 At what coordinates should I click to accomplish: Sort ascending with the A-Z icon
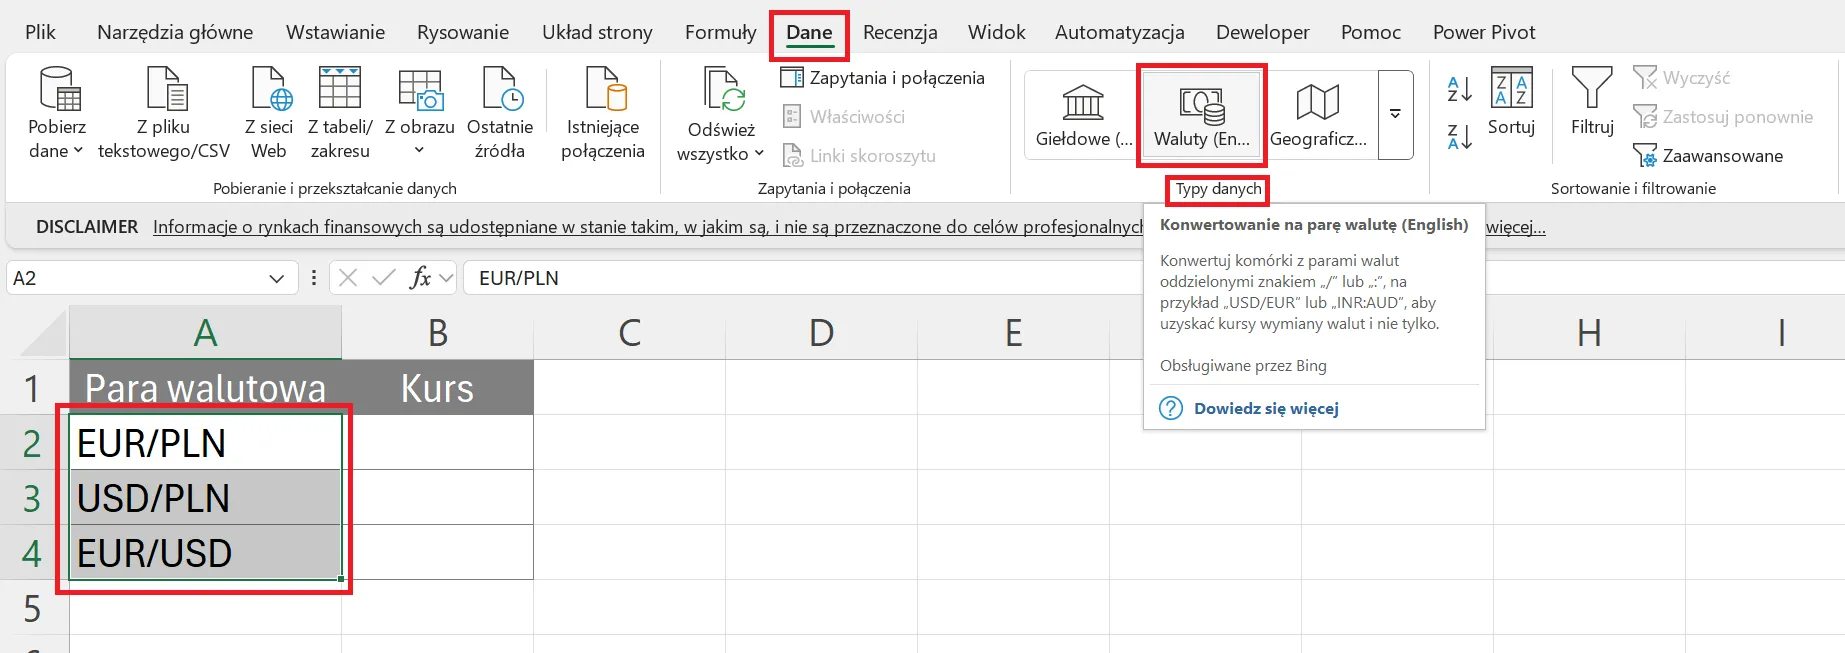(1459, 90)
